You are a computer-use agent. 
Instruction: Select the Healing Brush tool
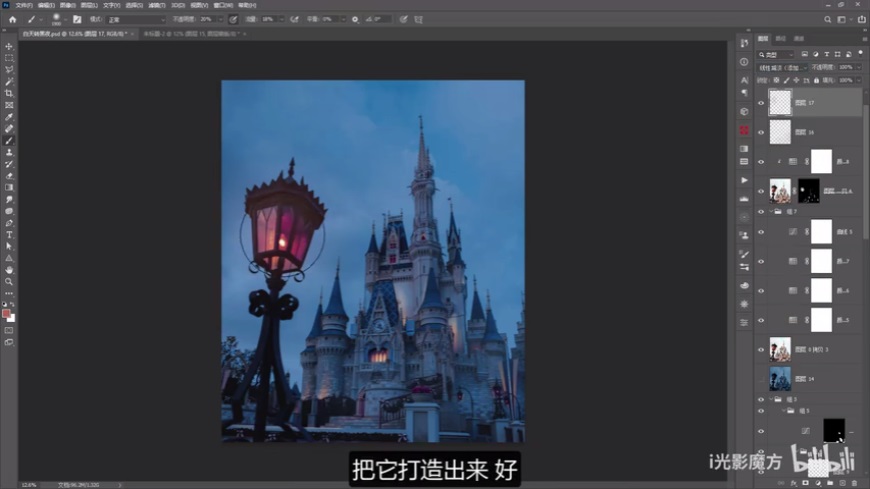pos(9,129)
